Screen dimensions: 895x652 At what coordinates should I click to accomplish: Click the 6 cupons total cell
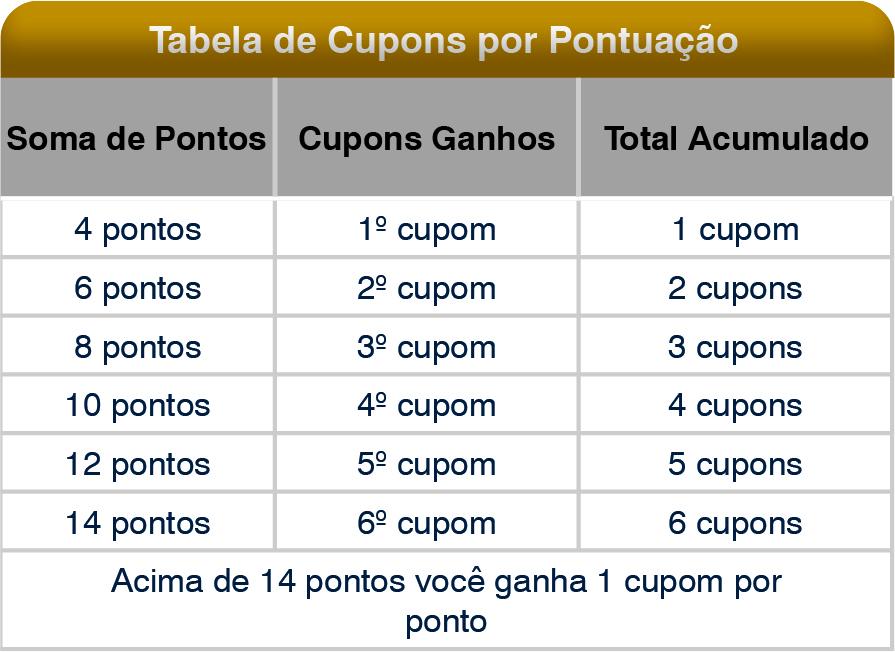pyautogui.click(x=736, y=523)
